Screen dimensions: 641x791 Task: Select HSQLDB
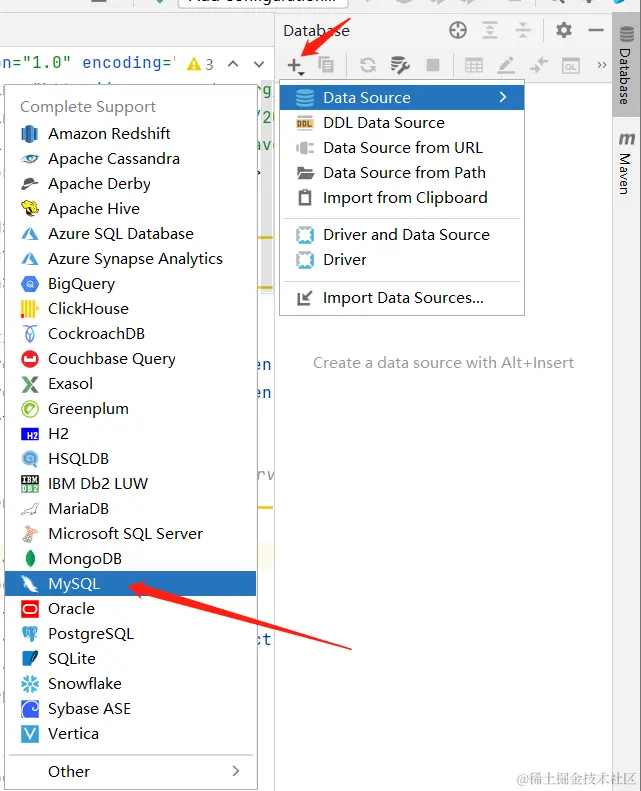pos(131,459)
